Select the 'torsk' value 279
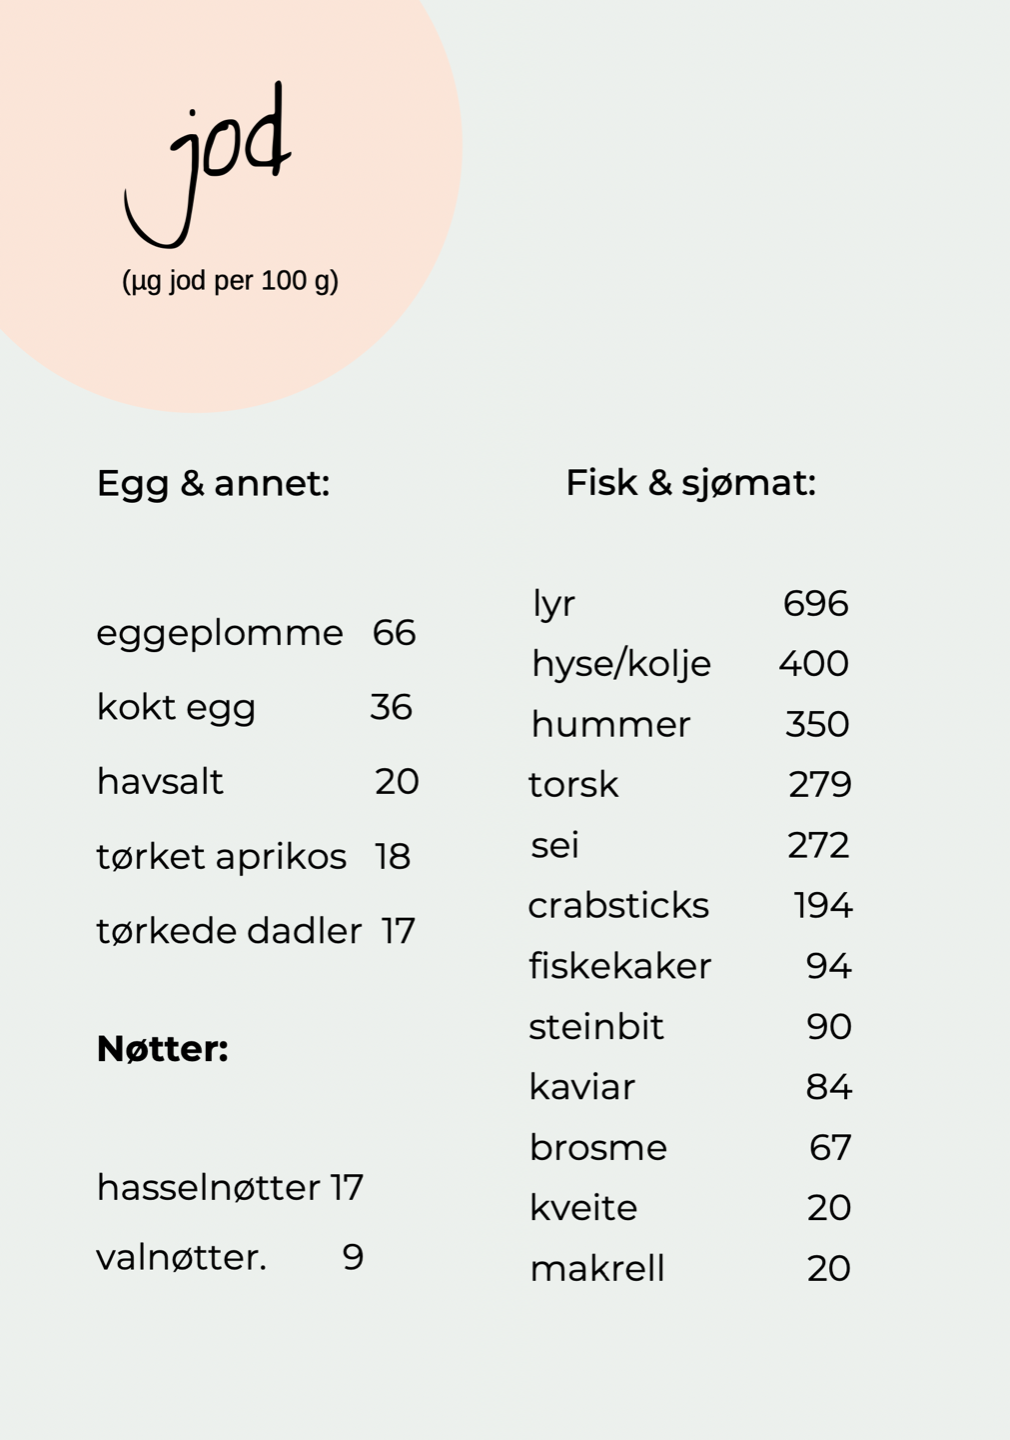 click(819, 785)
